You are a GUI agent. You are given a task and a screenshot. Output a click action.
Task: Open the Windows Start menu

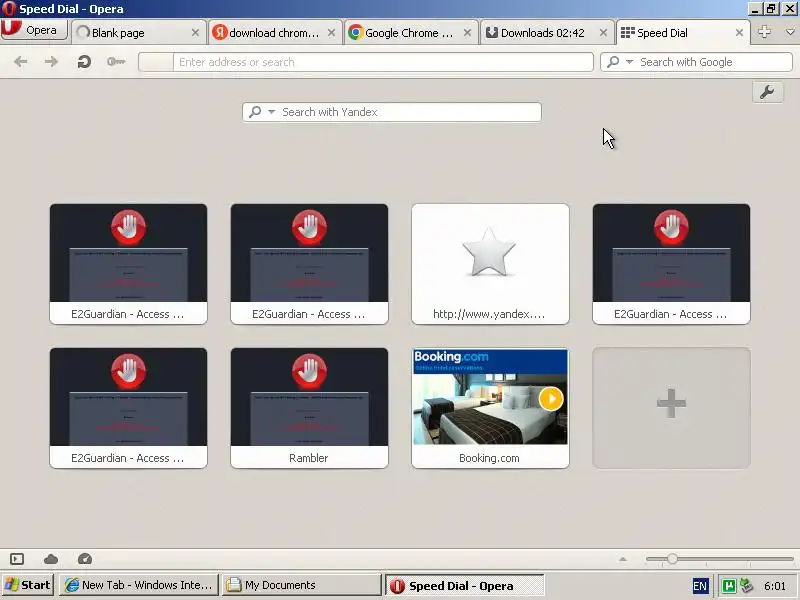(x=28, y=585)
